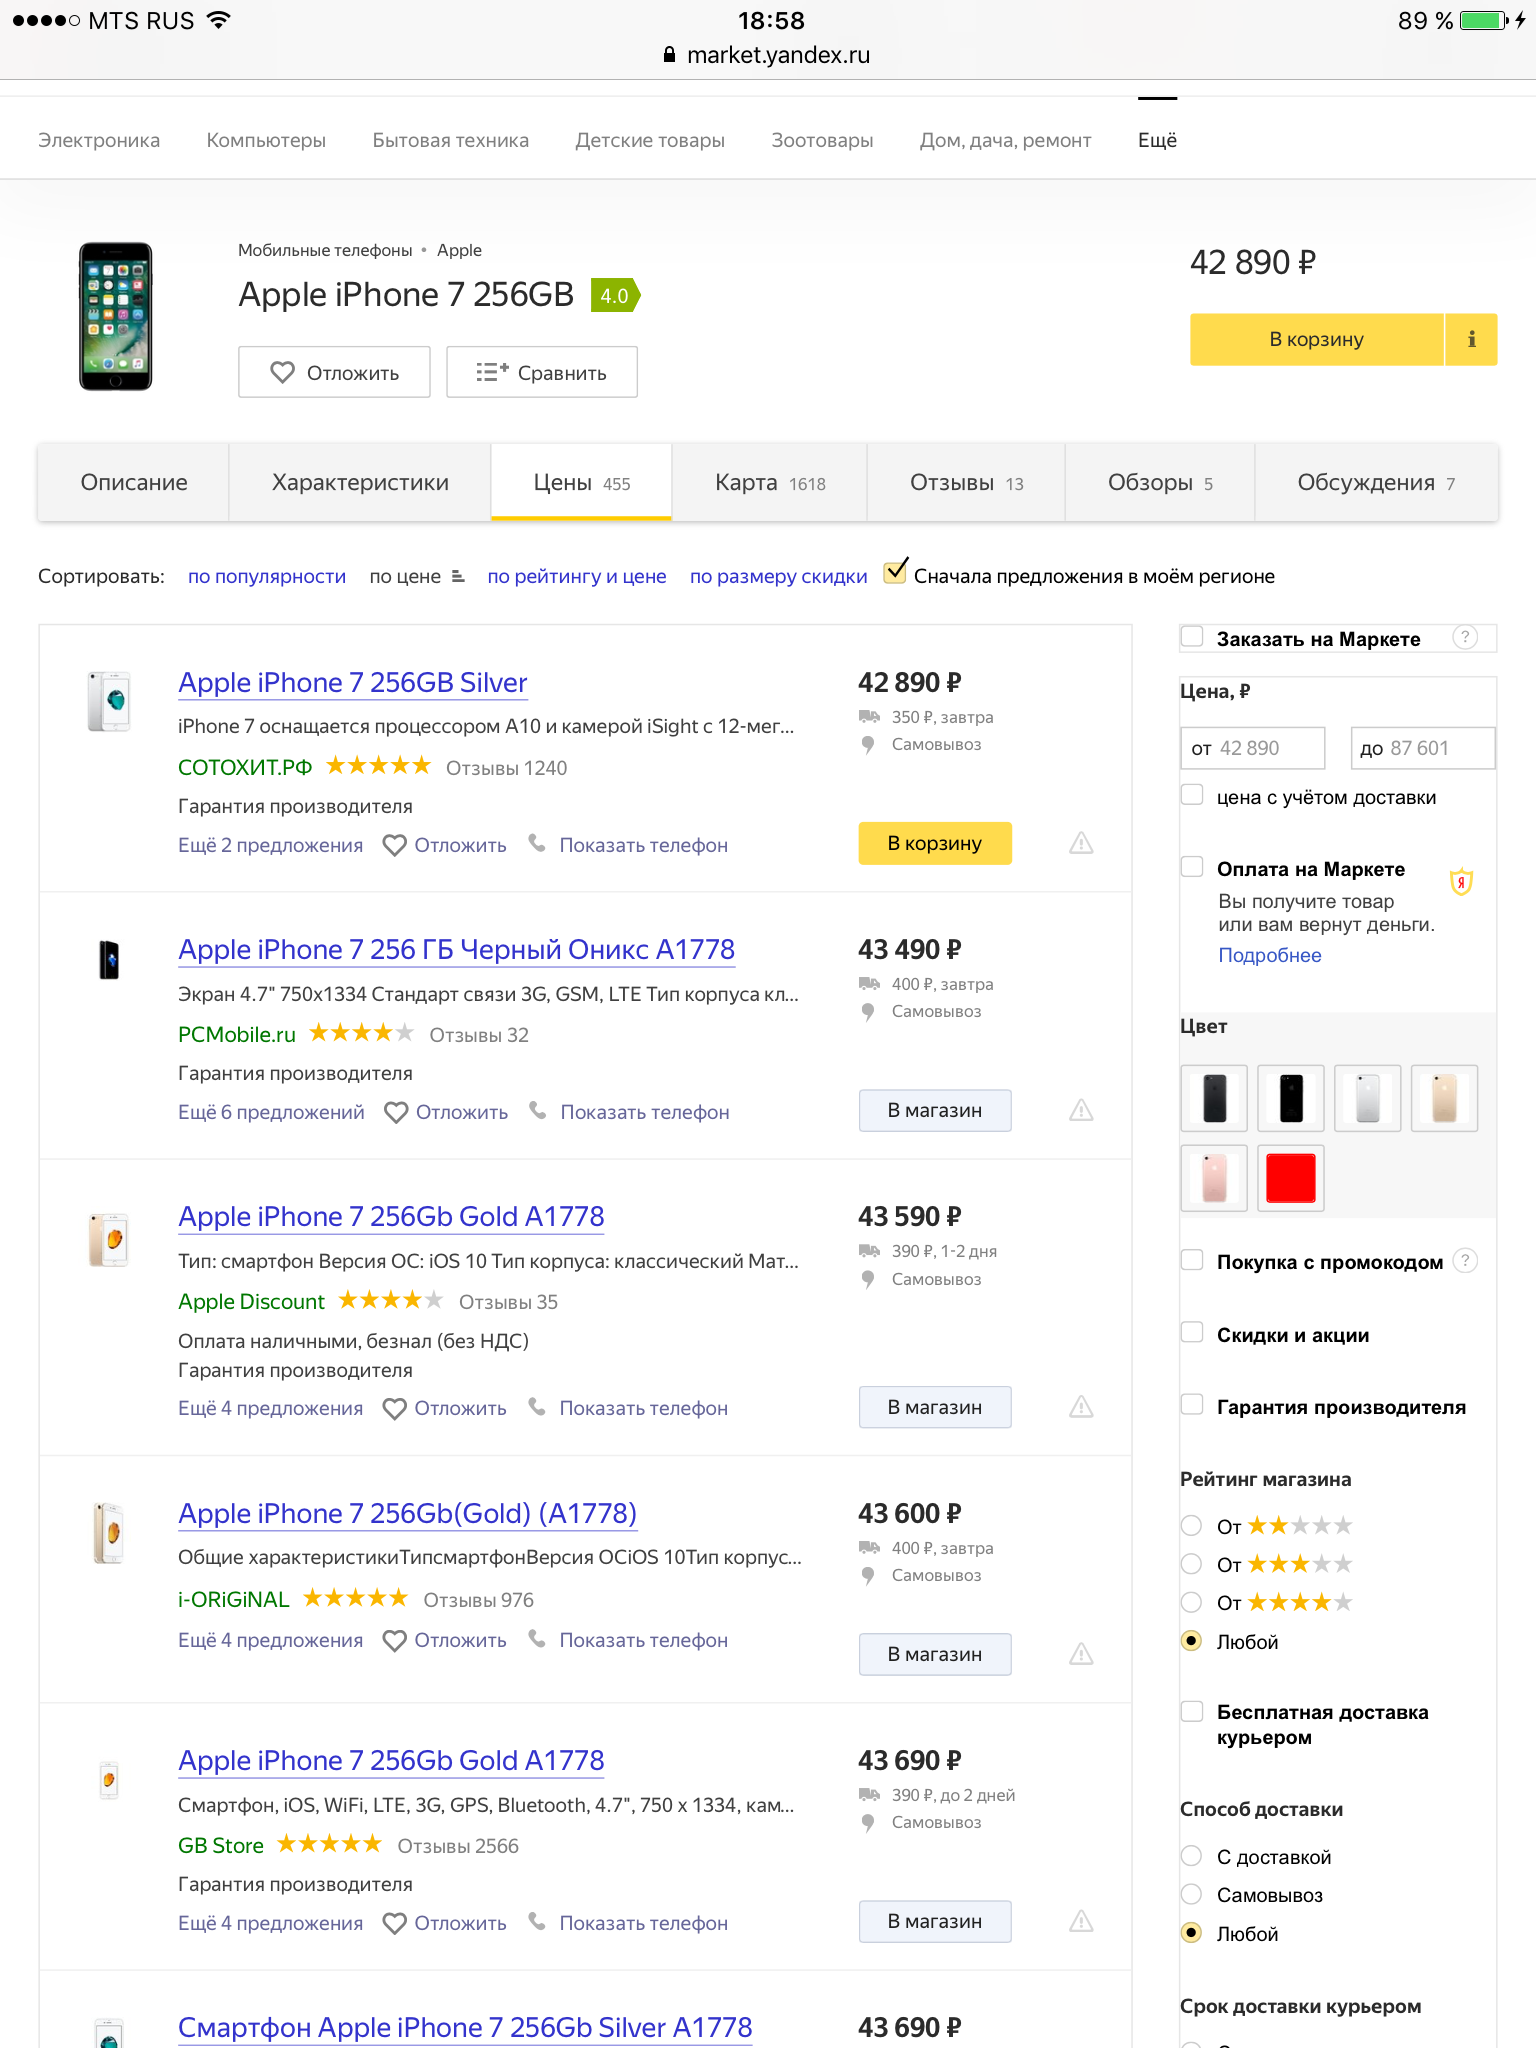Switch to the Характеристики tab
Image resolution: width=1536 pixels, height=2048 pixels.
[x=360, y=482]
